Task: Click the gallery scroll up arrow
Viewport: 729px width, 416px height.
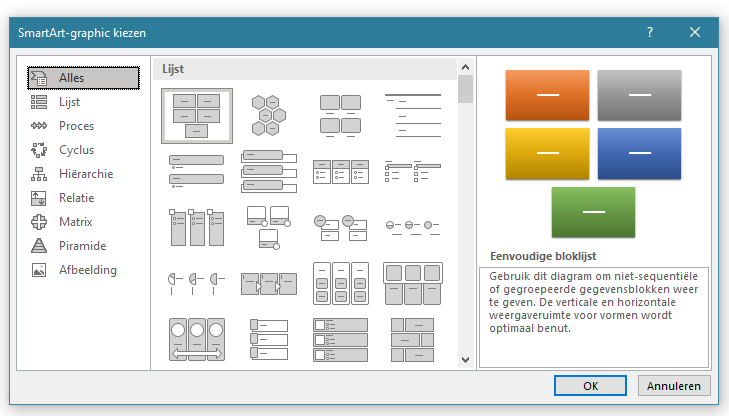Action: 465,67
